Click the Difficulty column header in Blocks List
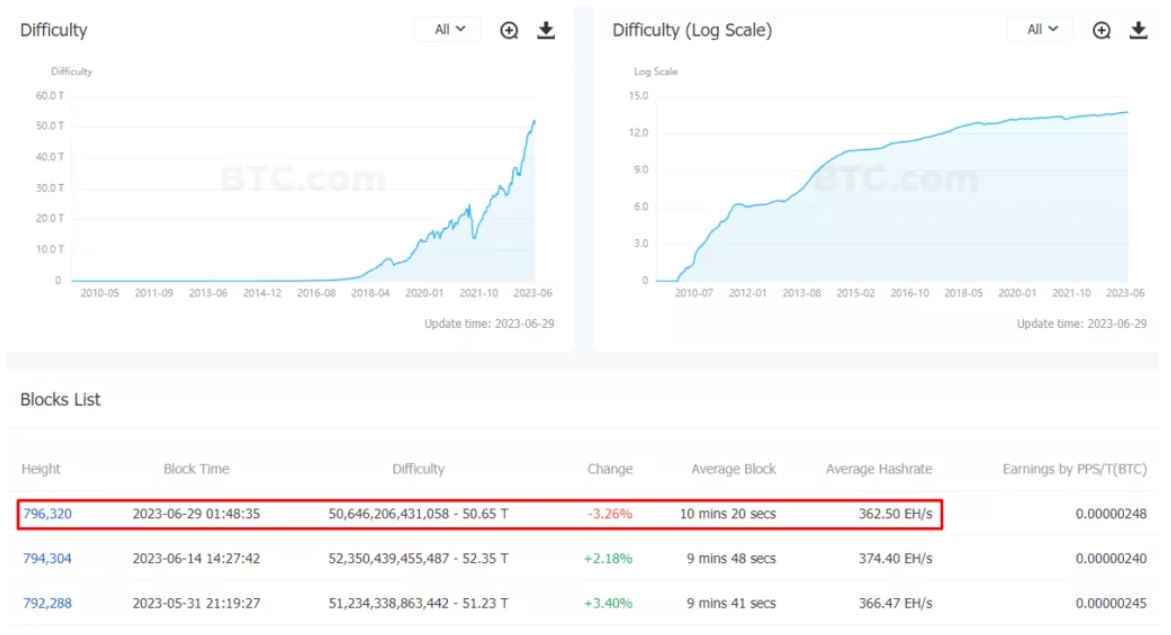Screen dimensions: 1171x635 pyautogui.click(x=418, y=469)
